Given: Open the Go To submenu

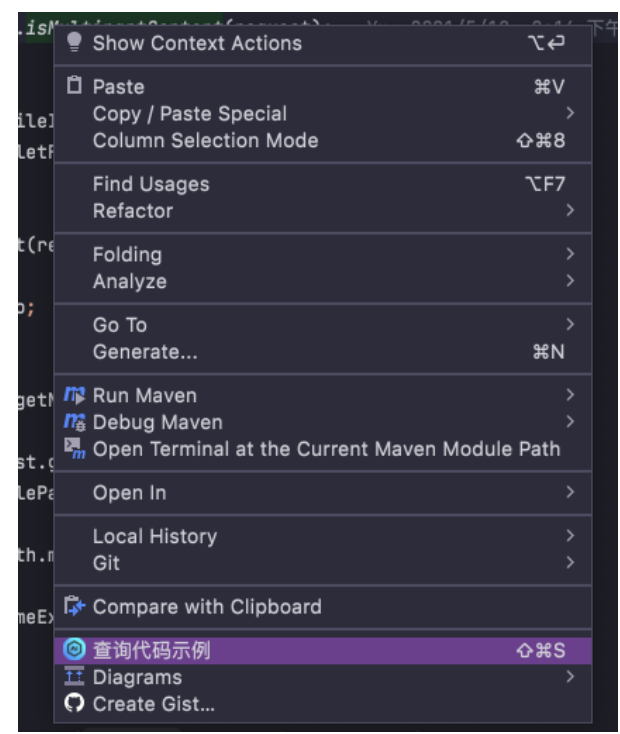Looking at the screenshot, I should coord(323,324).
